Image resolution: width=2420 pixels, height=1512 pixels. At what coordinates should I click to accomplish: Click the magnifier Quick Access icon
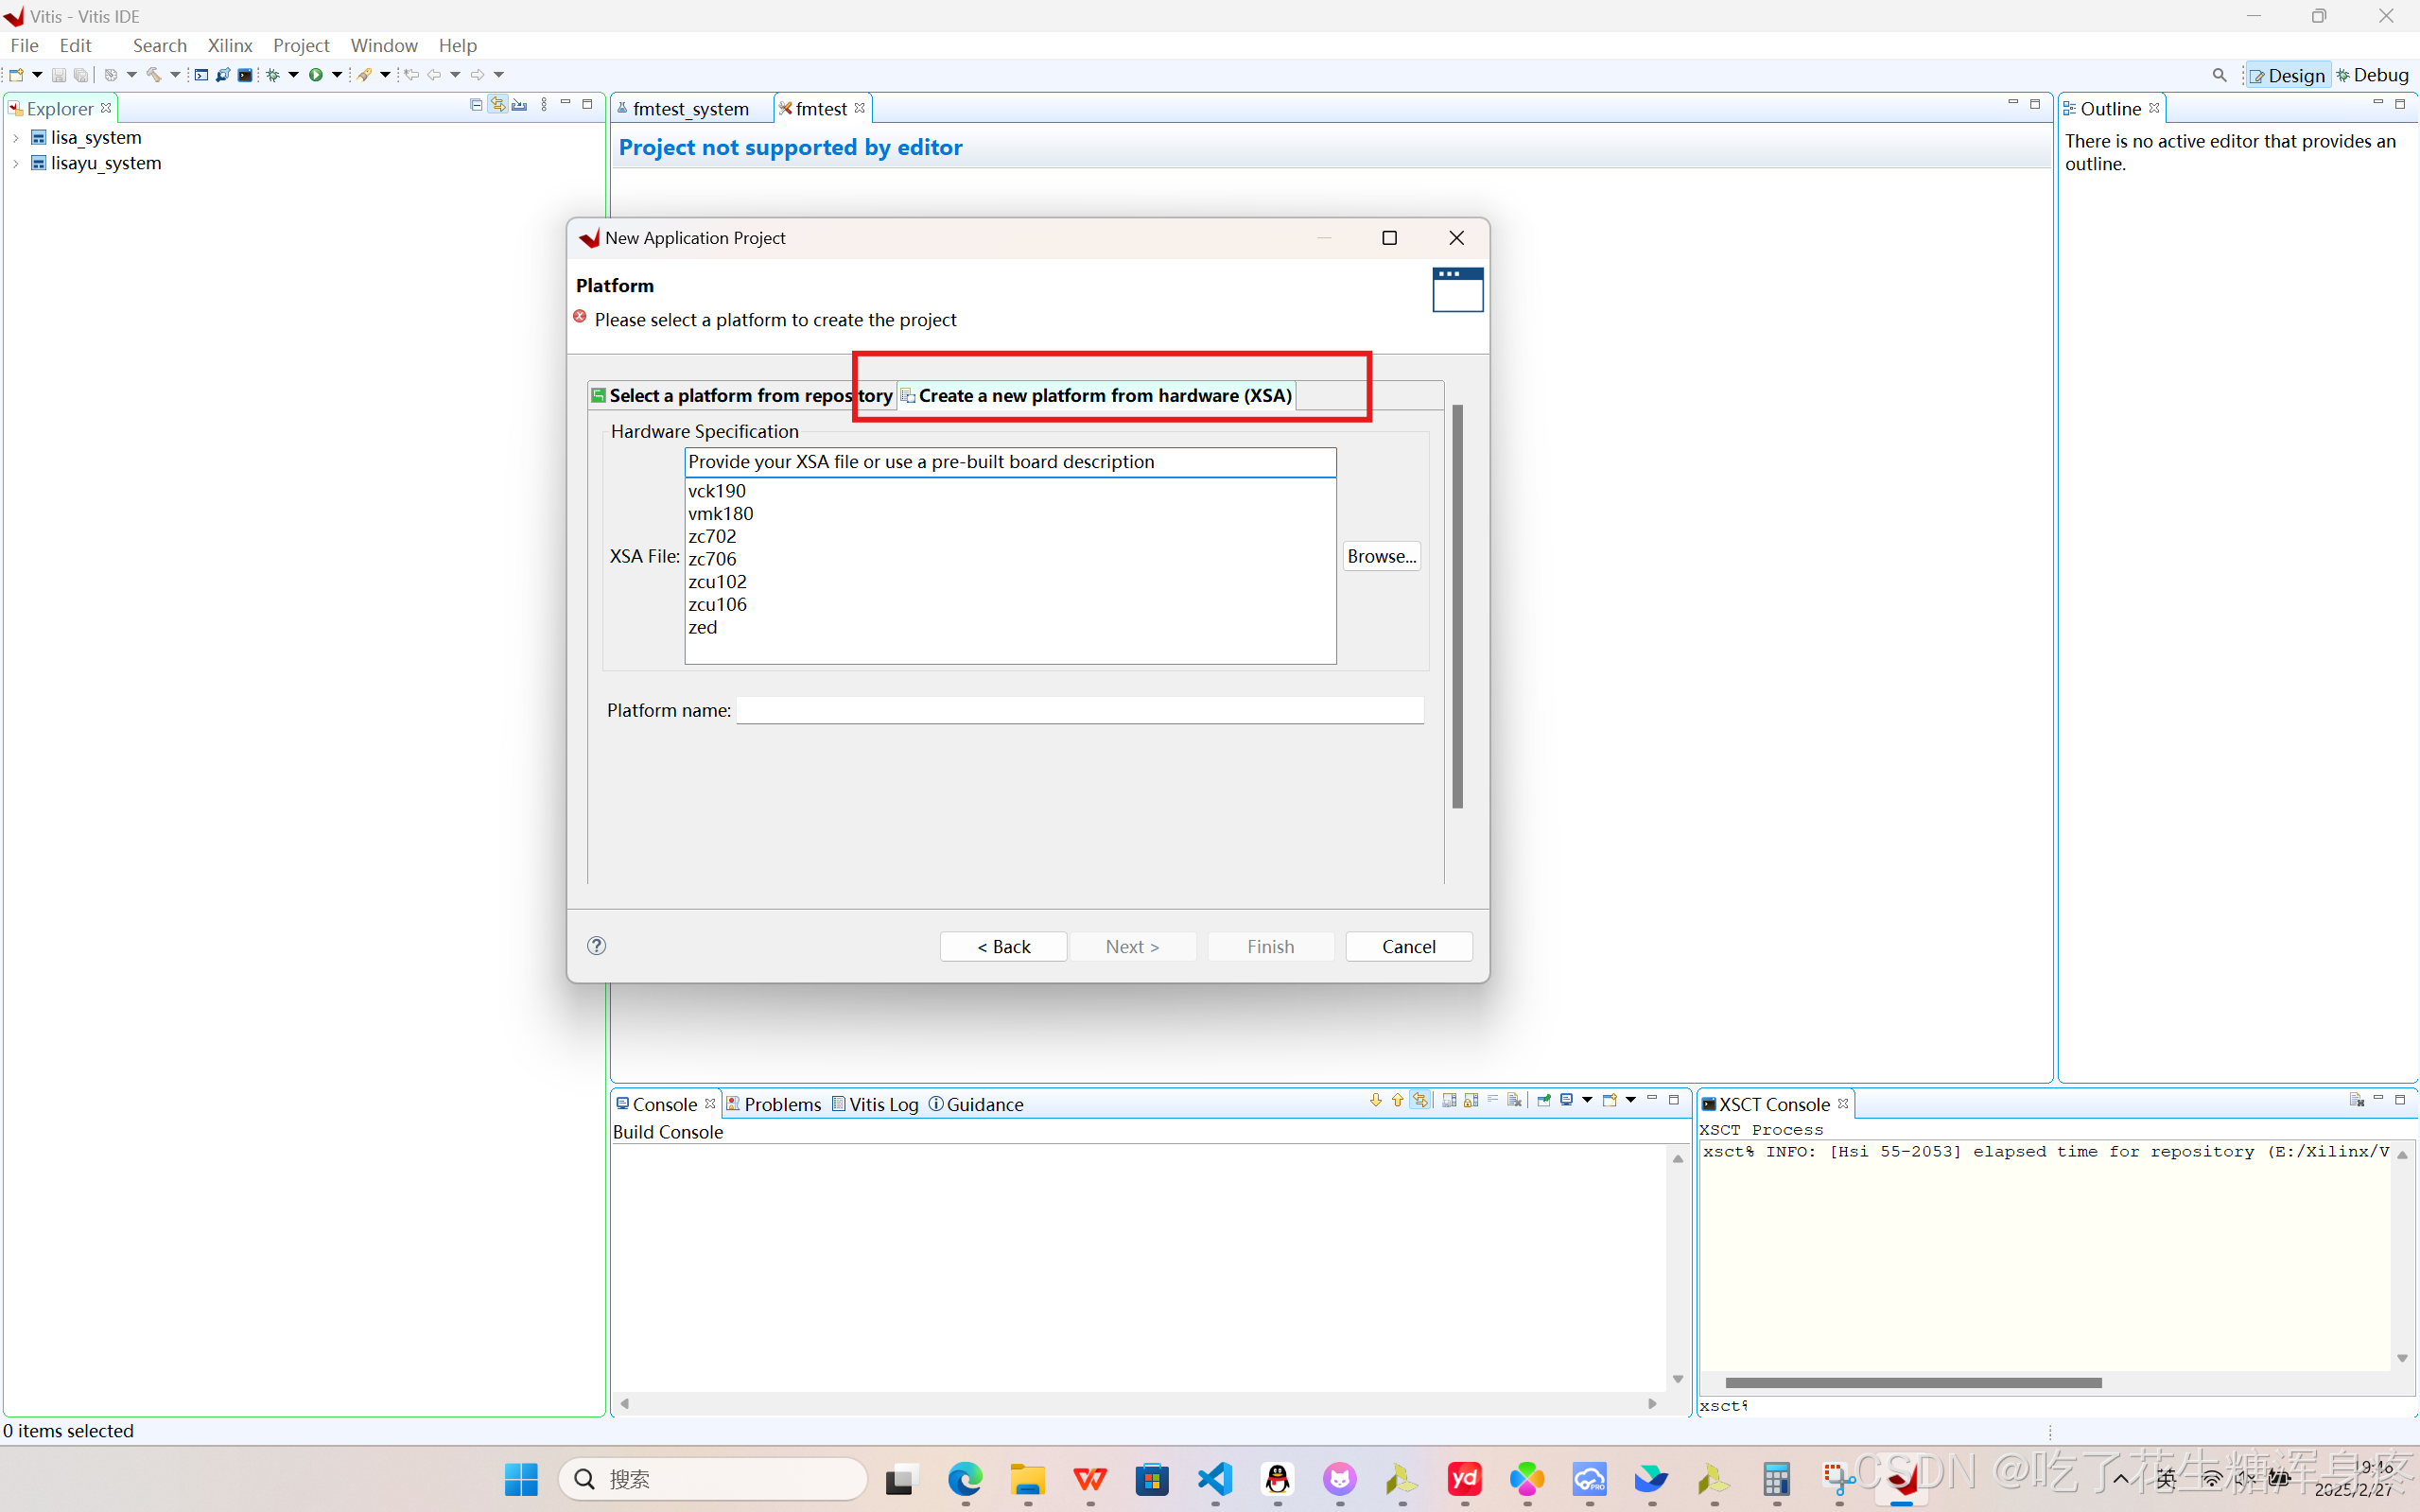(x=2219, y=75)
